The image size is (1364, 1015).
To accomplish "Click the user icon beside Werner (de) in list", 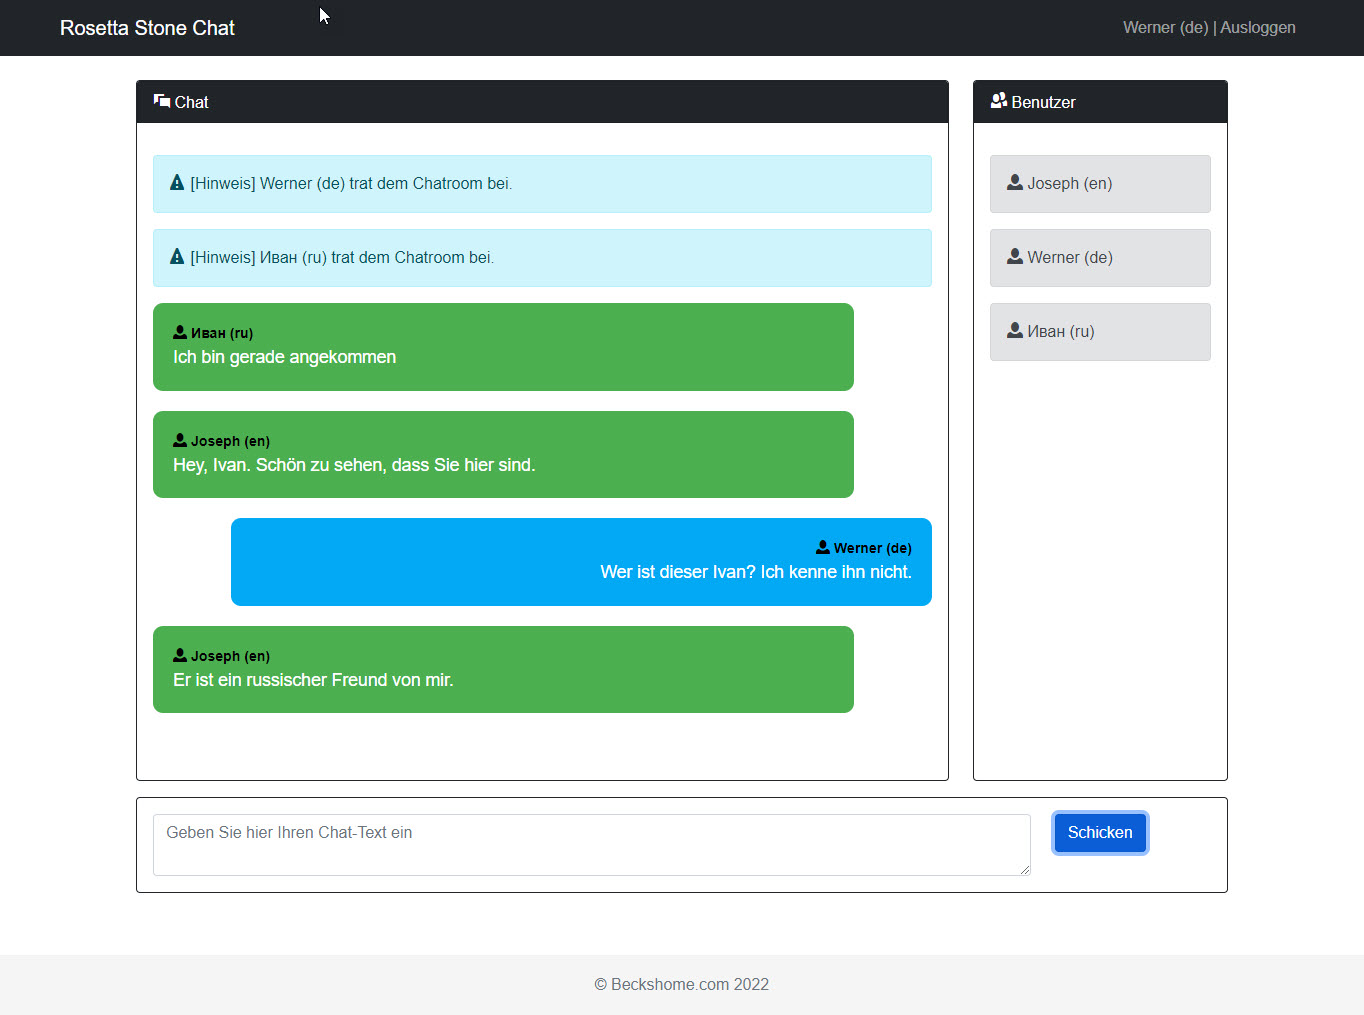I will click(1015, 256).
